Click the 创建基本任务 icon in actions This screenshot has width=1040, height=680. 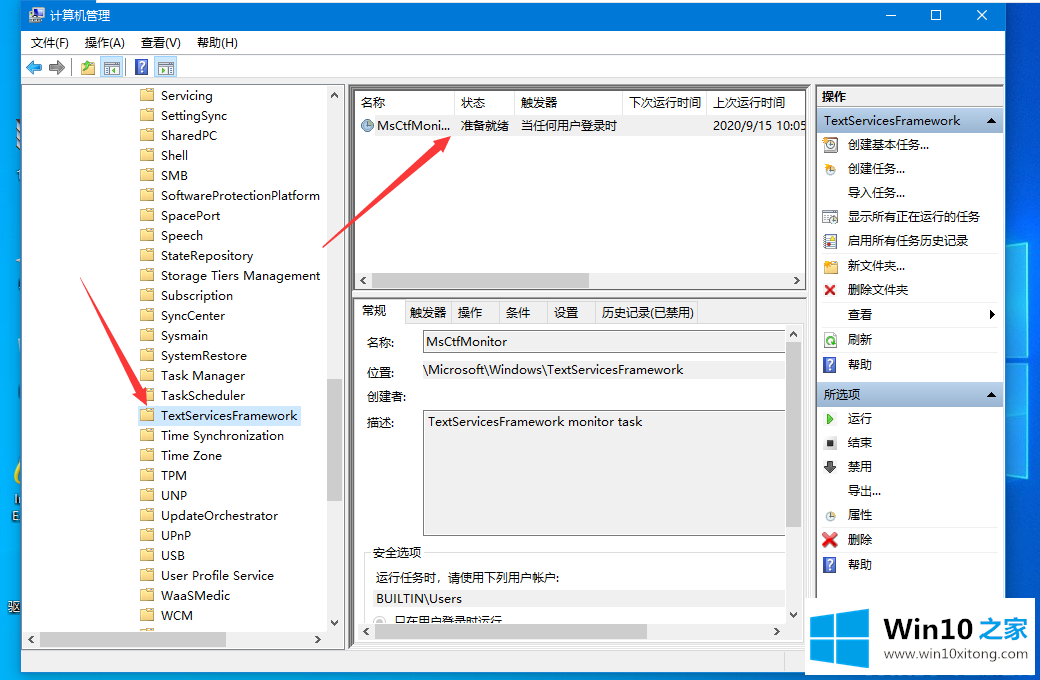click(830, 145)
